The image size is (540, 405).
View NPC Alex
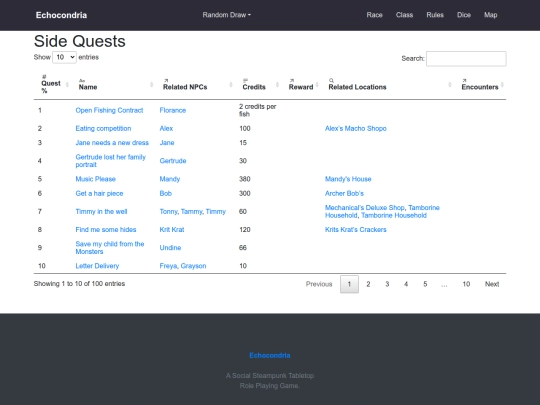[166, 128]
